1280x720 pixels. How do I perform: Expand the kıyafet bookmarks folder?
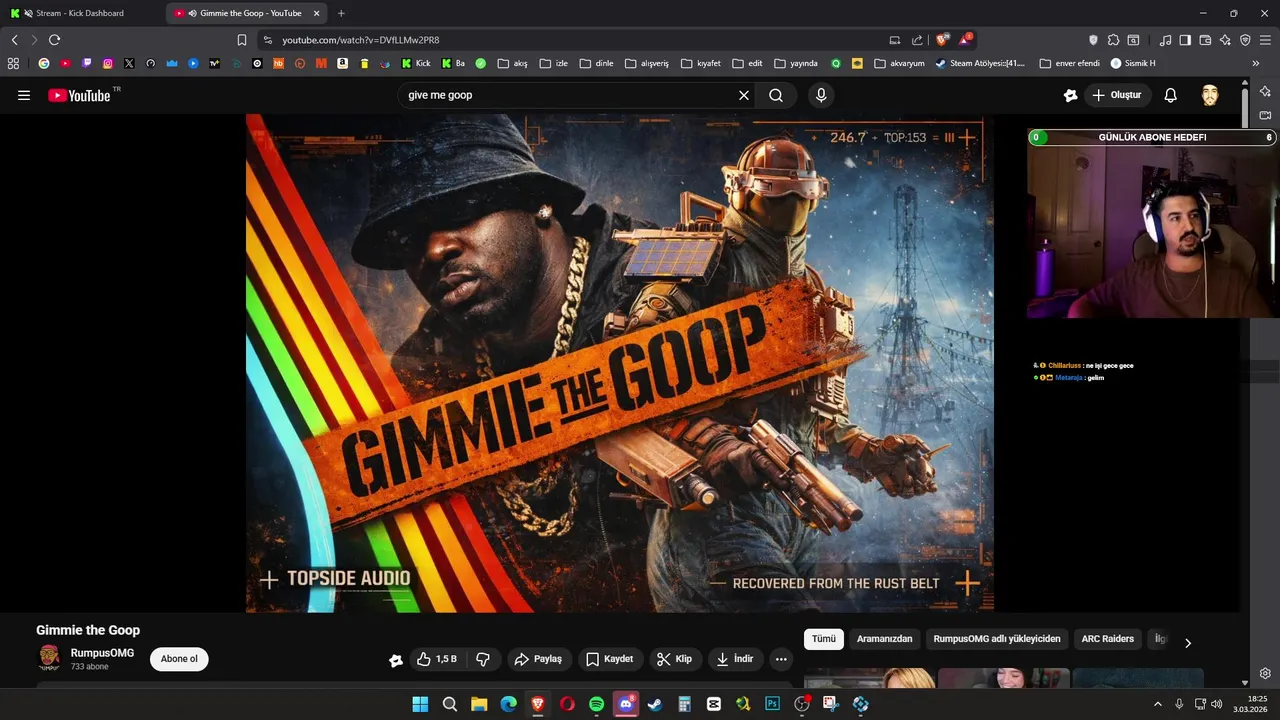[x=700, y=63]
